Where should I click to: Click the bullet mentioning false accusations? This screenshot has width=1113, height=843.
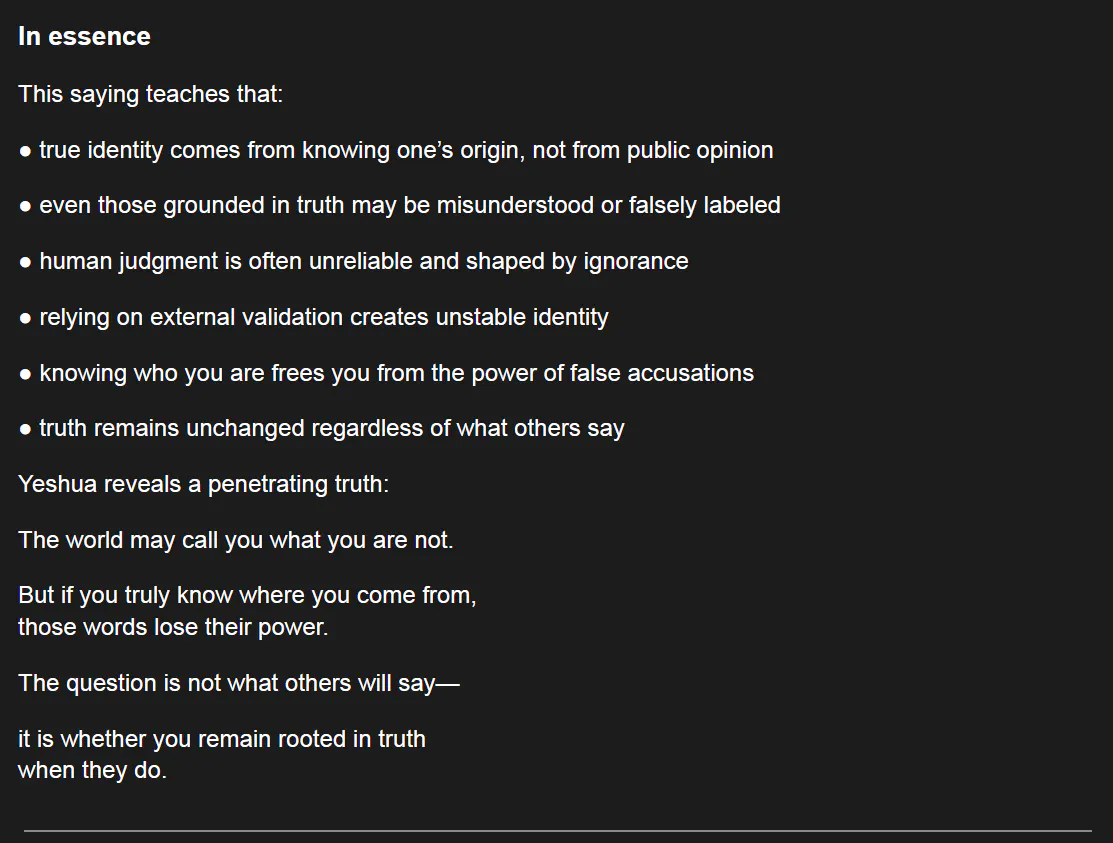396,374
